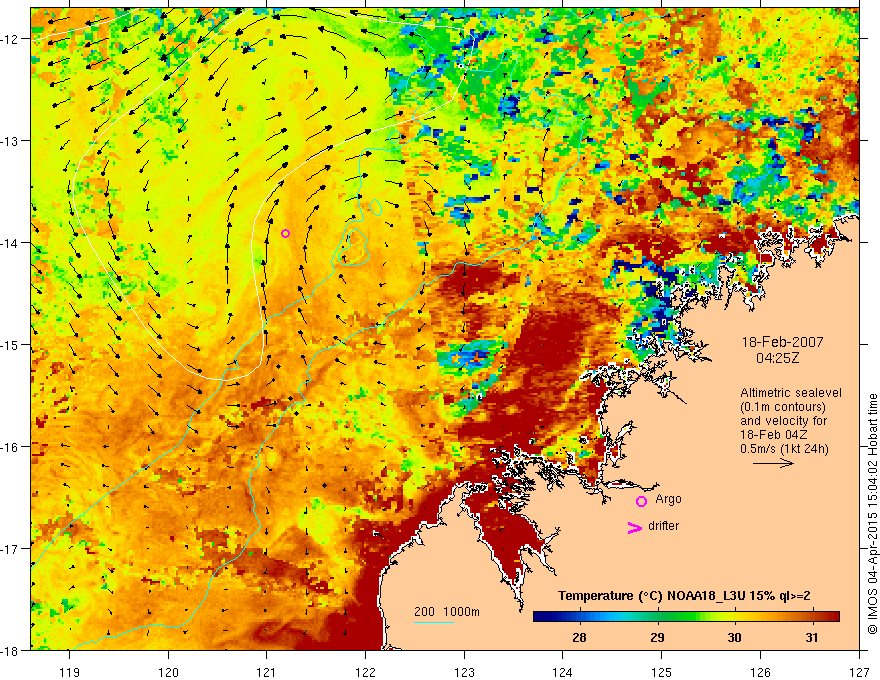Click the color bar tick label 30
The image size is (880, 680).
pos(734,637)
